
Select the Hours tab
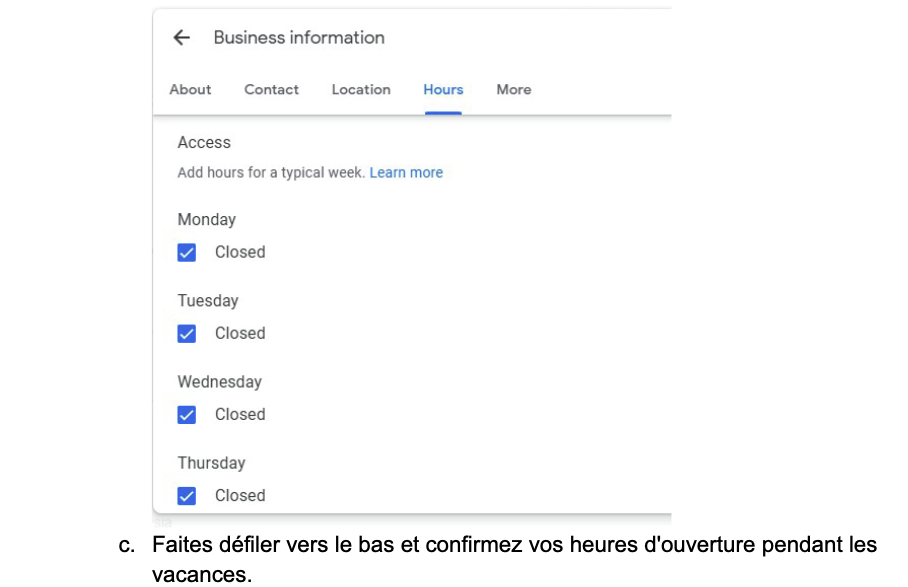click(443, 89)
